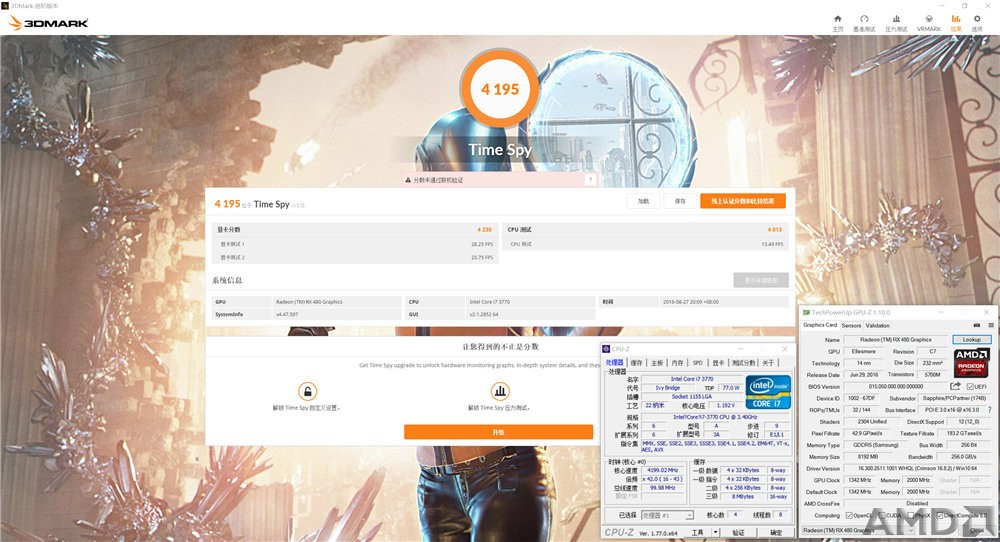Image resolution: width=1000 pixels, height=542 pixels.
Task: Click the orange online validate and compare button
Action: (743, 201)
